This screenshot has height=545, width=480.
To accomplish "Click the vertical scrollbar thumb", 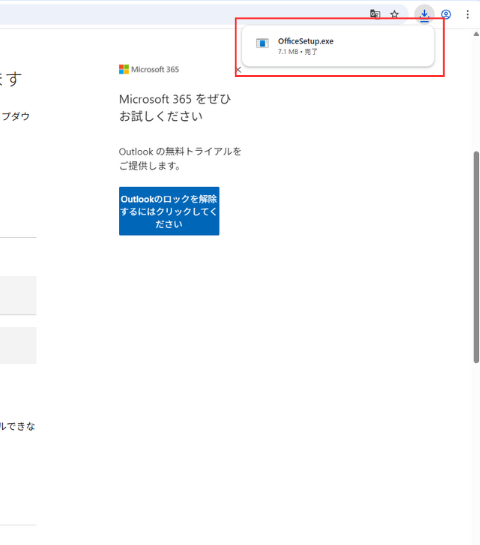I will click(476, 257).
